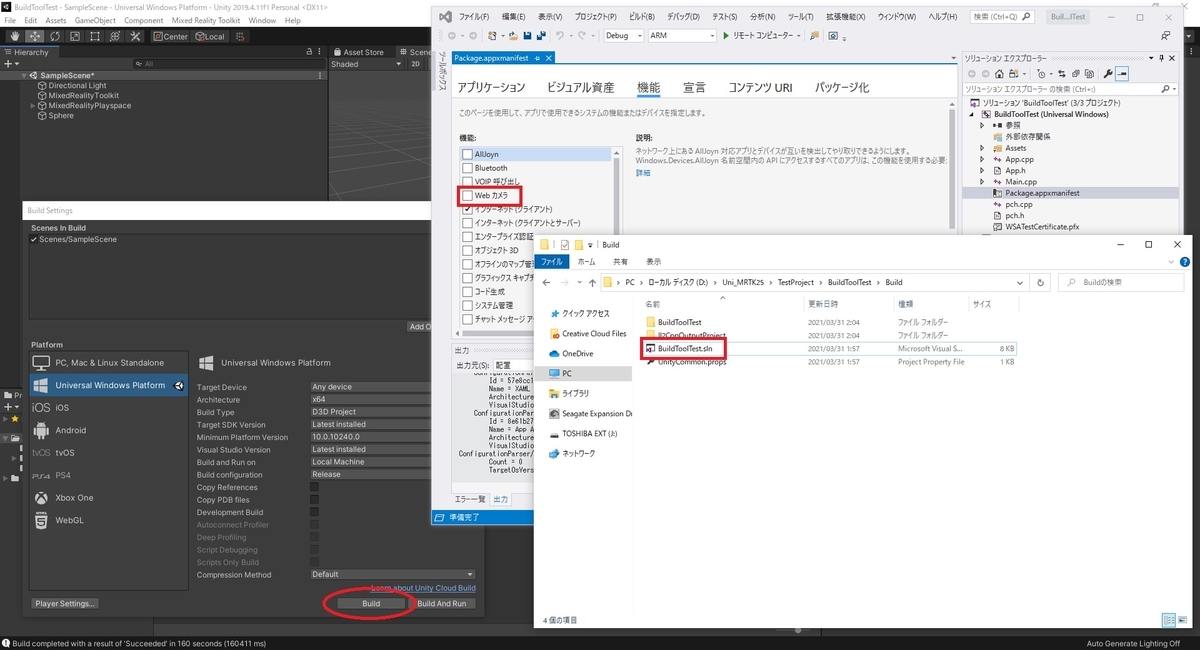
Task: Switch to パッケージ化 manifest tab
Action: pyautogui.click(x=844, y=88)
